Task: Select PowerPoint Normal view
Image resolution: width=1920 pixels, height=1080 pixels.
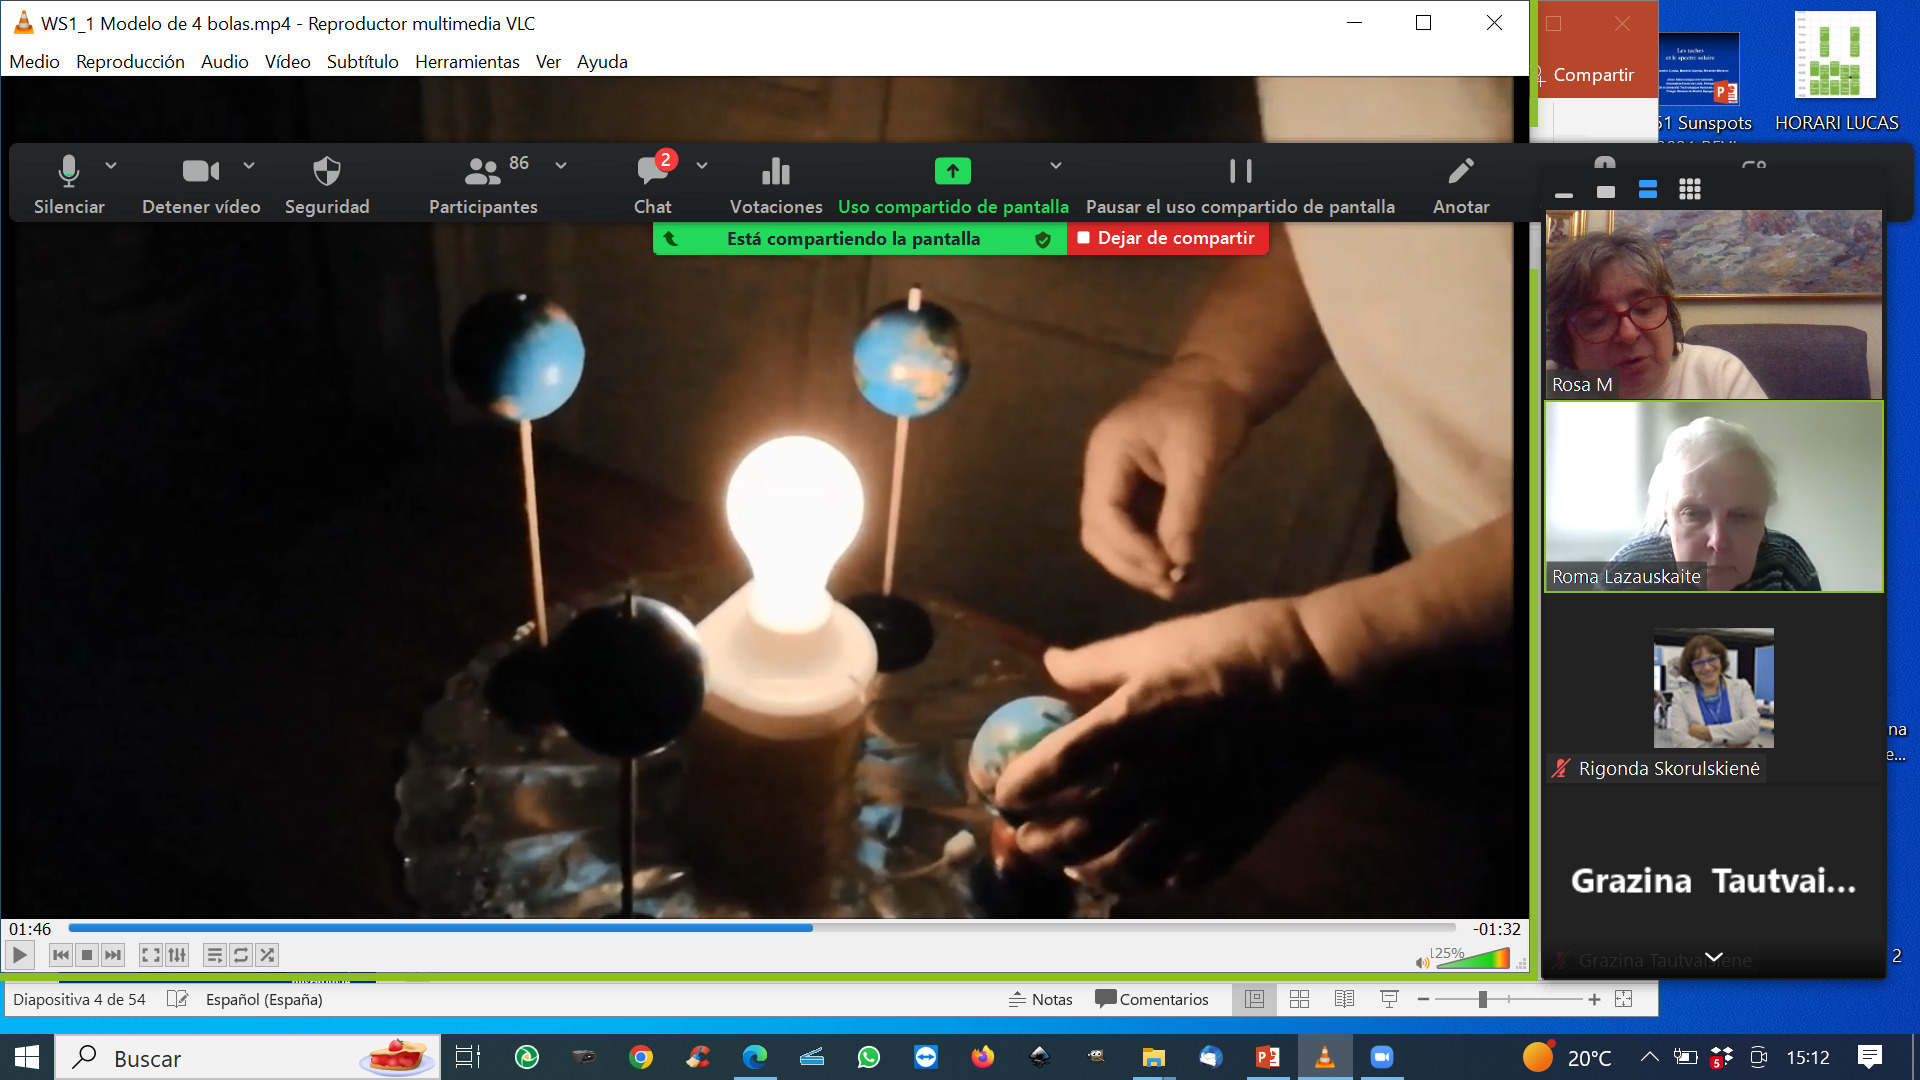Action: click(1255, 999)
